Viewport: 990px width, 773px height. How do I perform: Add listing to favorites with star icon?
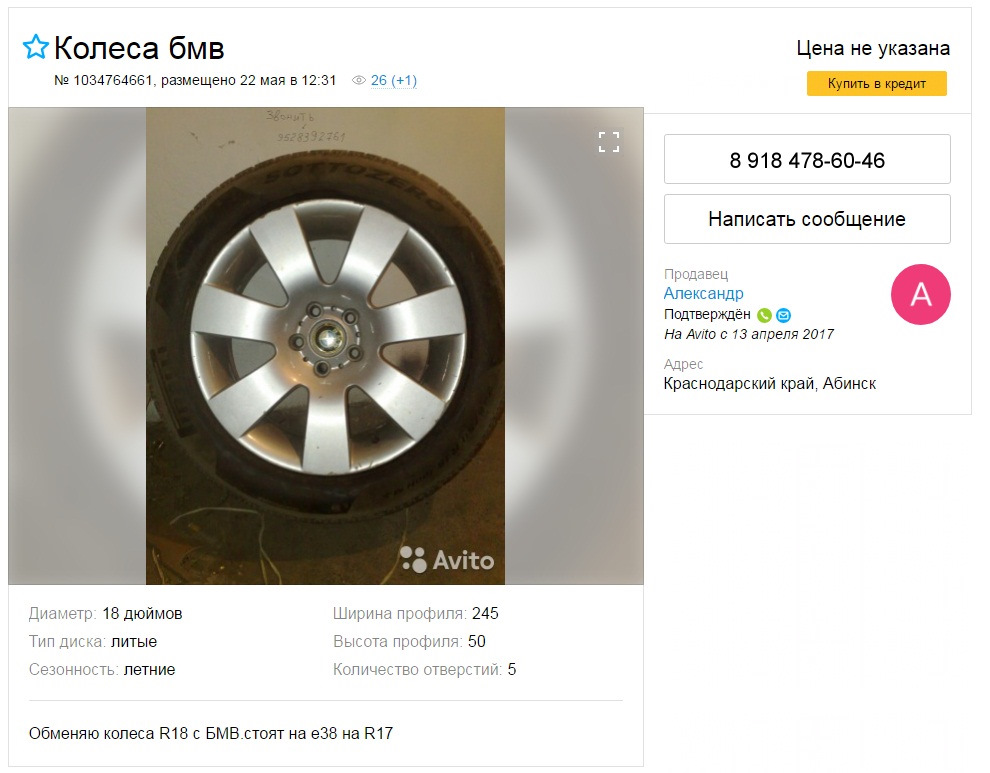35,47
